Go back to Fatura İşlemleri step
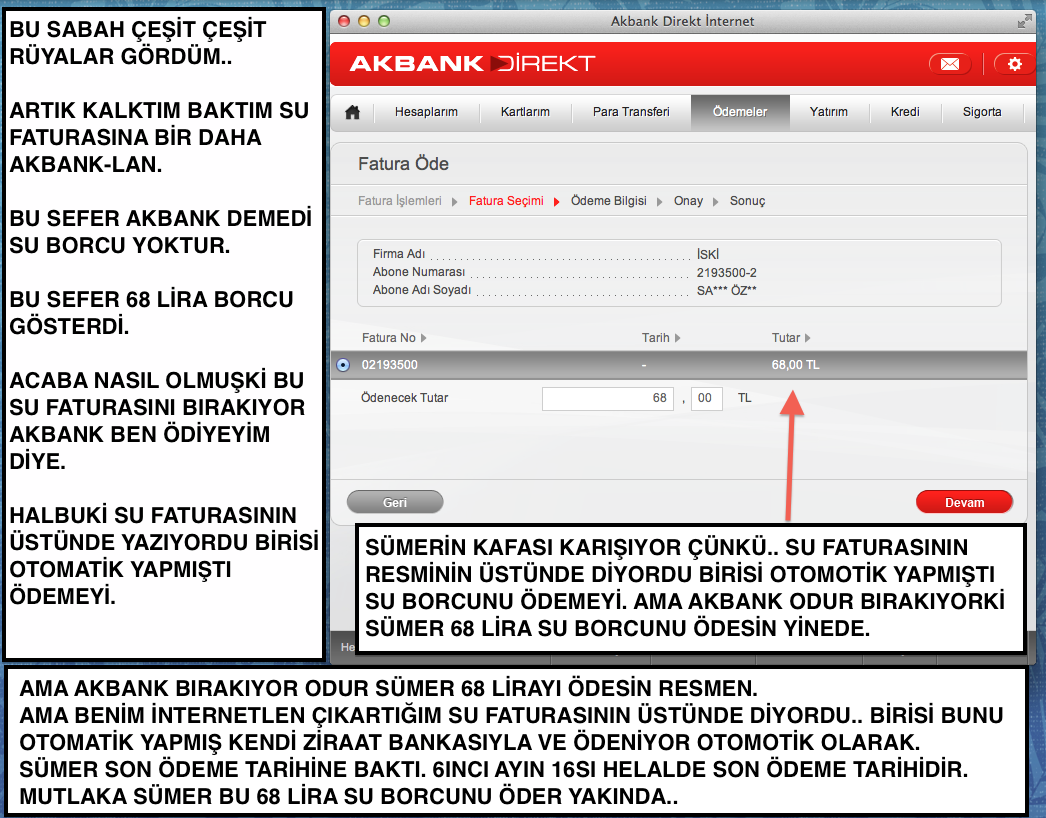 (x=400, y=201)
